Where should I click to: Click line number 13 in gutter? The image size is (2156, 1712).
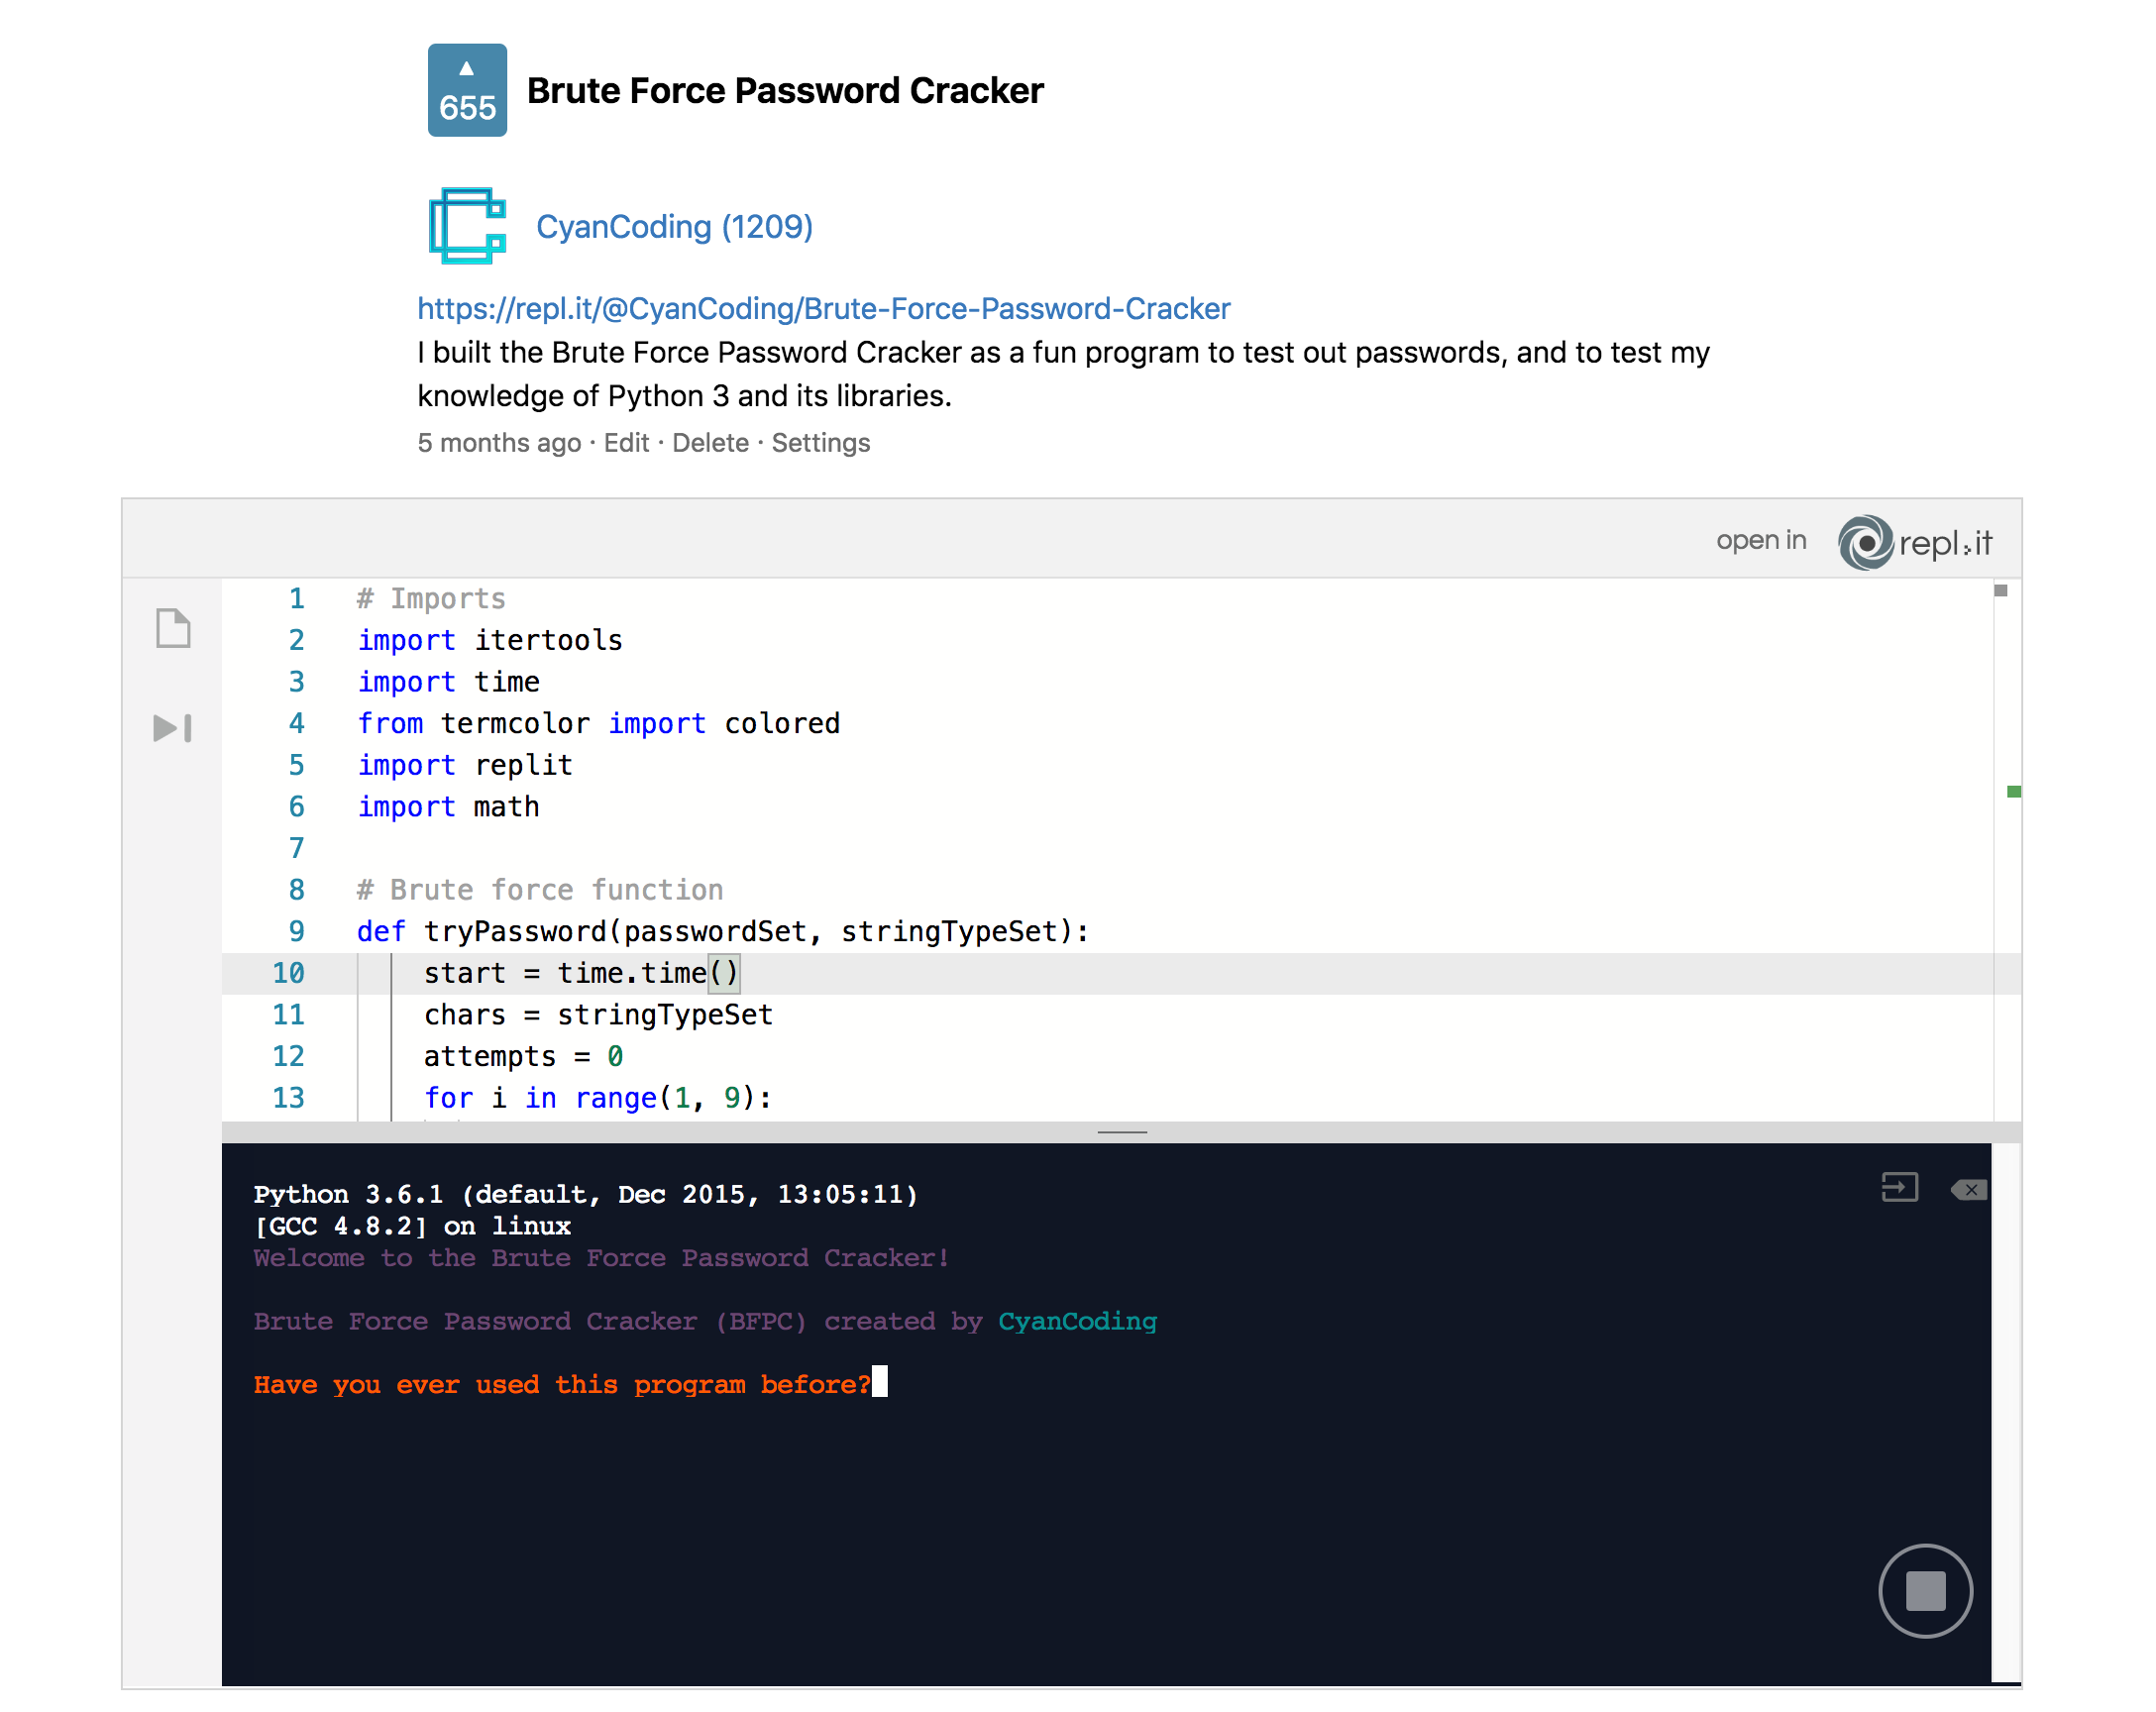click(x=288, y=1098)
